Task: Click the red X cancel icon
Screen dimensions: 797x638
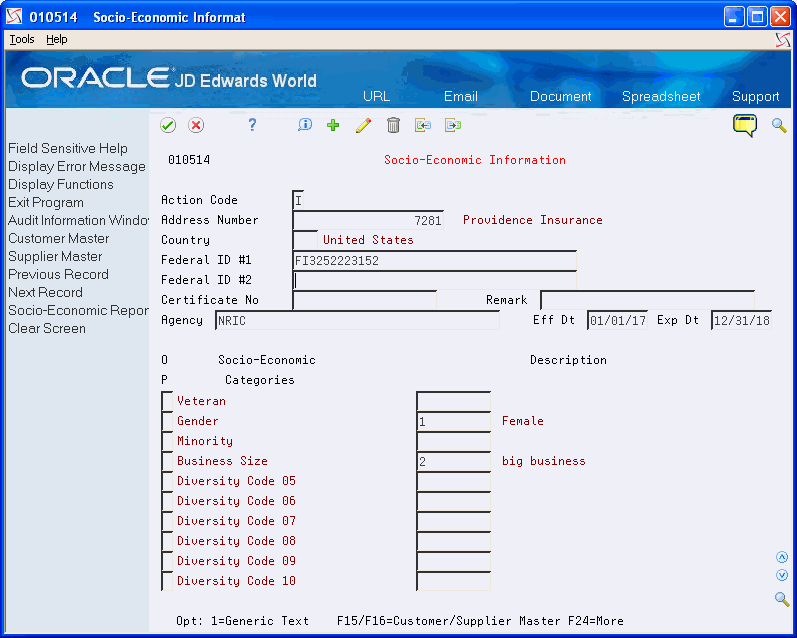Action: [196, 125]
